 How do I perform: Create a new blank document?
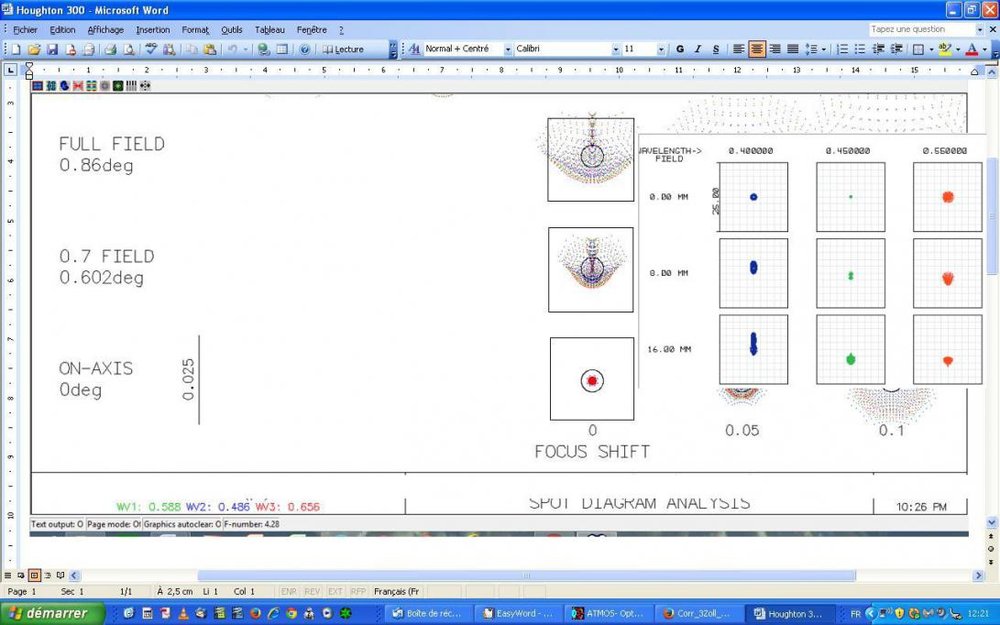[16, 49]
